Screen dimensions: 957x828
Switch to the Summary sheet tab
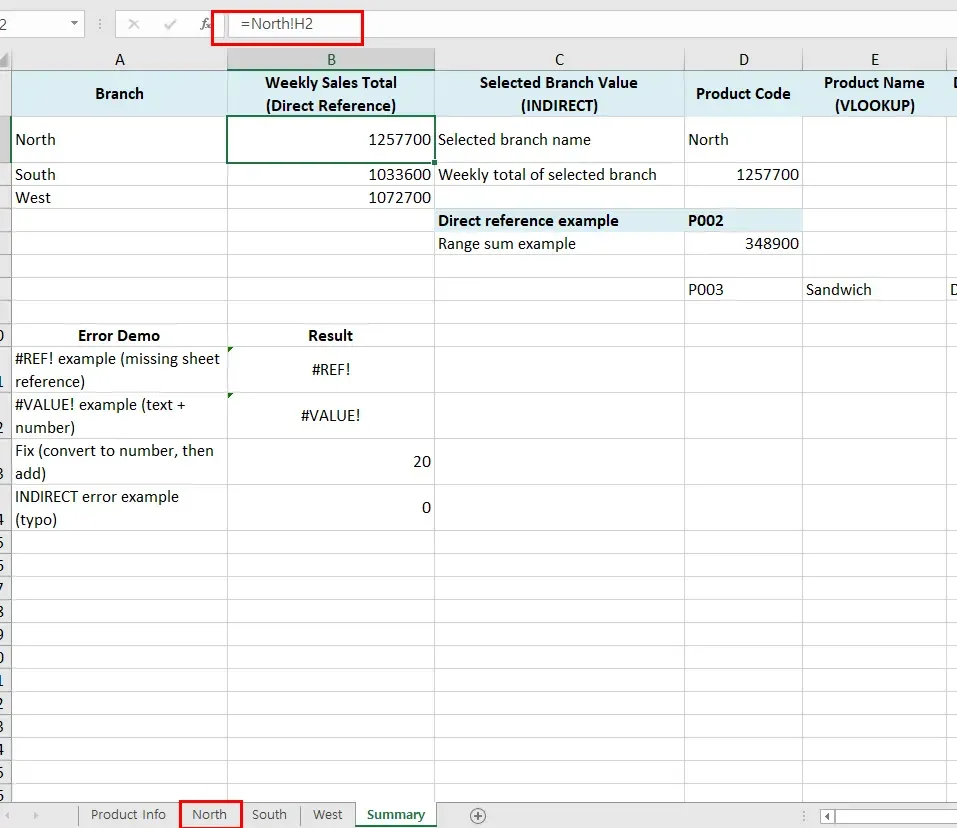[x=395, y=815]
